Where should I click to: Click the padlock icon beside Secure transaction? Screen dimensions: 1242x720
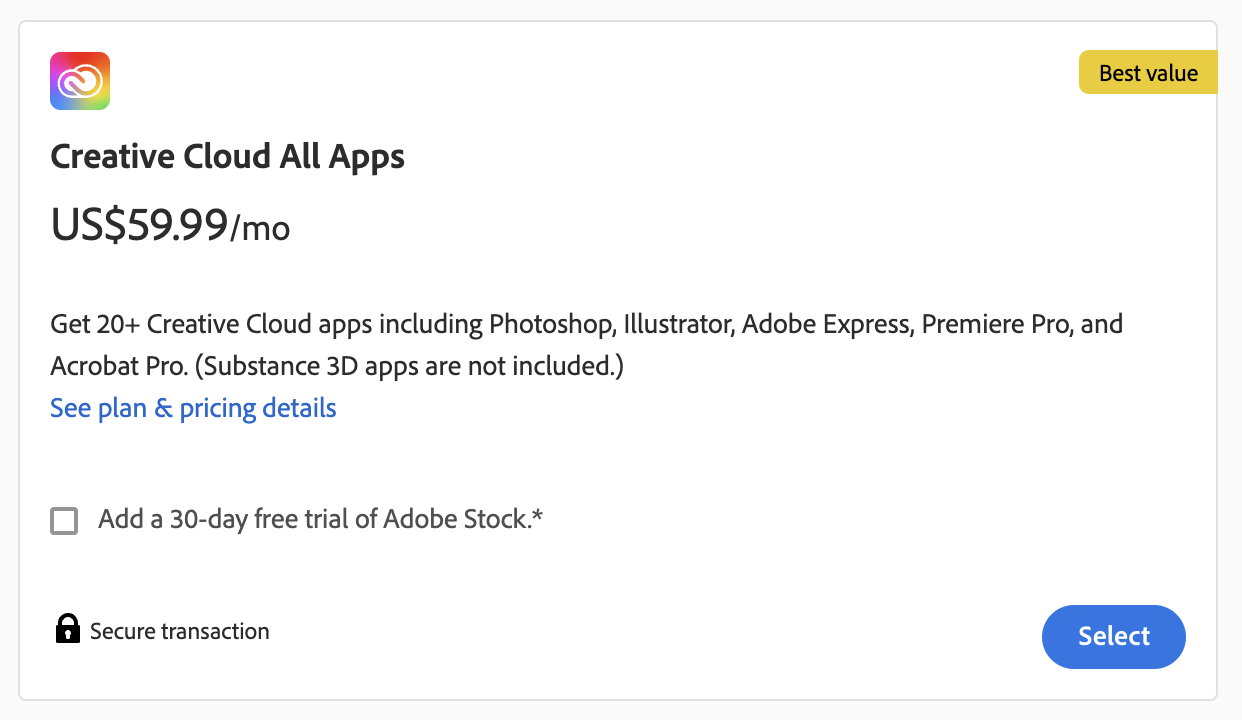(x=67, y=629)
